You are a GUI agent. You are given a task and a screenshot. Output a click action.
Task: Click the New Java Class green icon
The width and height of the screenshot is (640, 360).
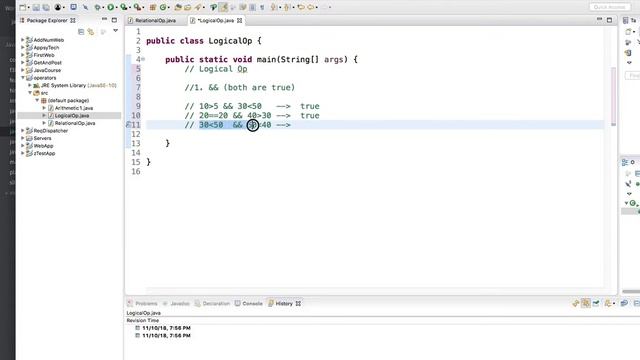163,7
